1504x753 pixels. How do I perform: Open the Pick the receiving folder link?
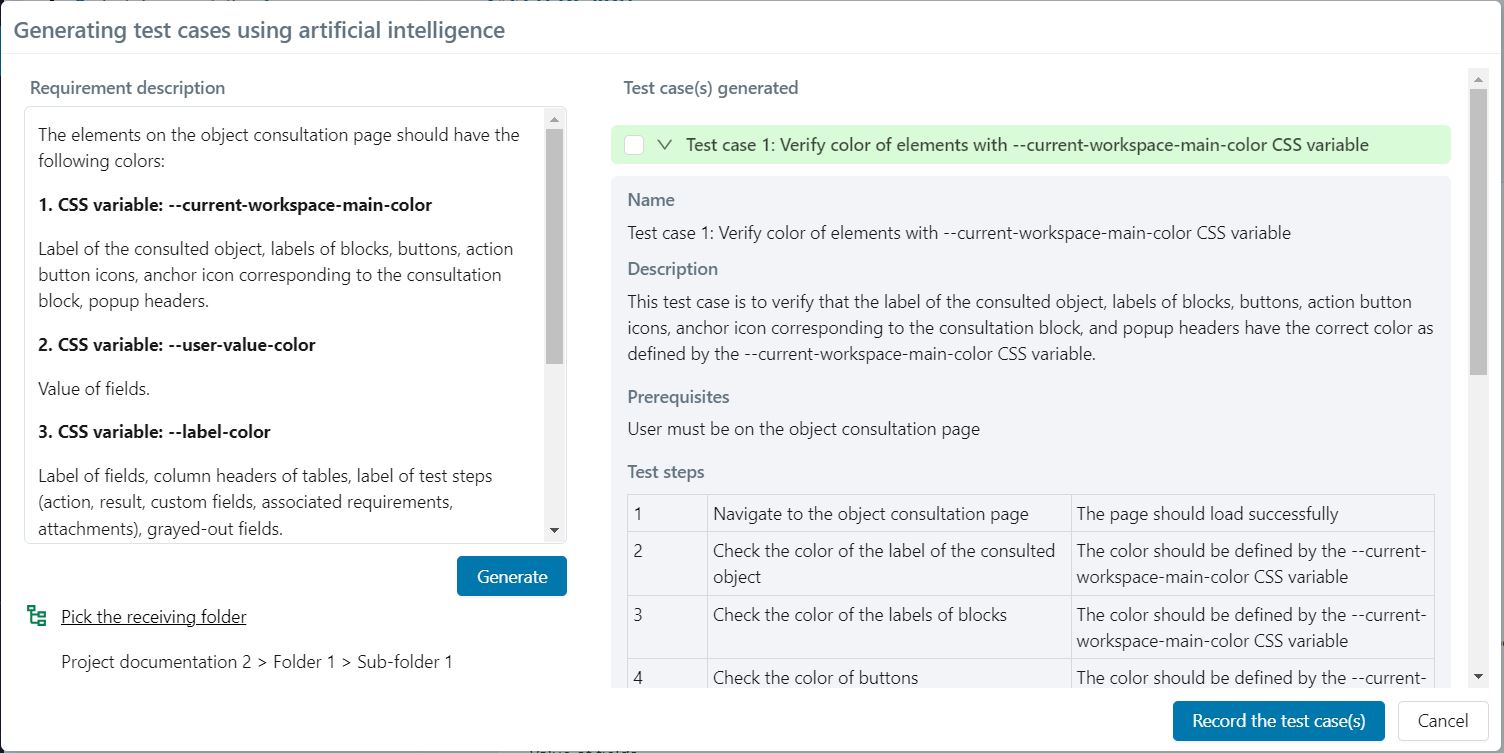[x=153, y=616]
